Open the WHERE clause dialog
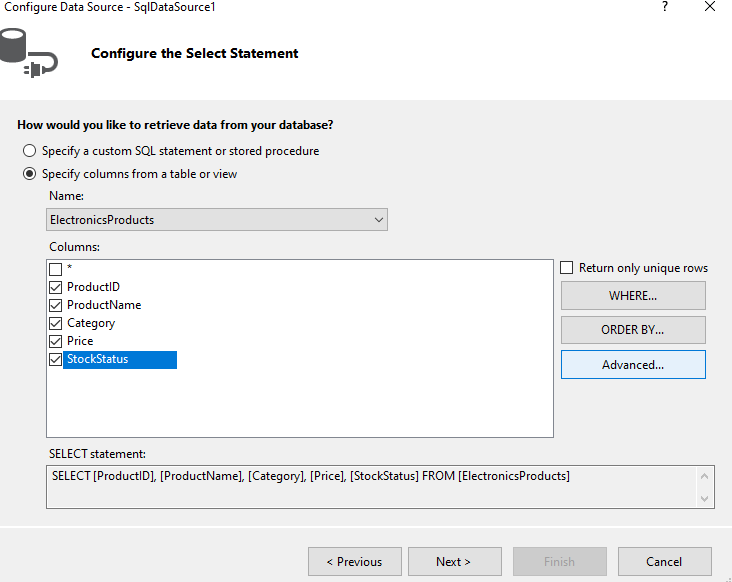The height and width of the screenshot is (582, 732). tap(633, 295)
